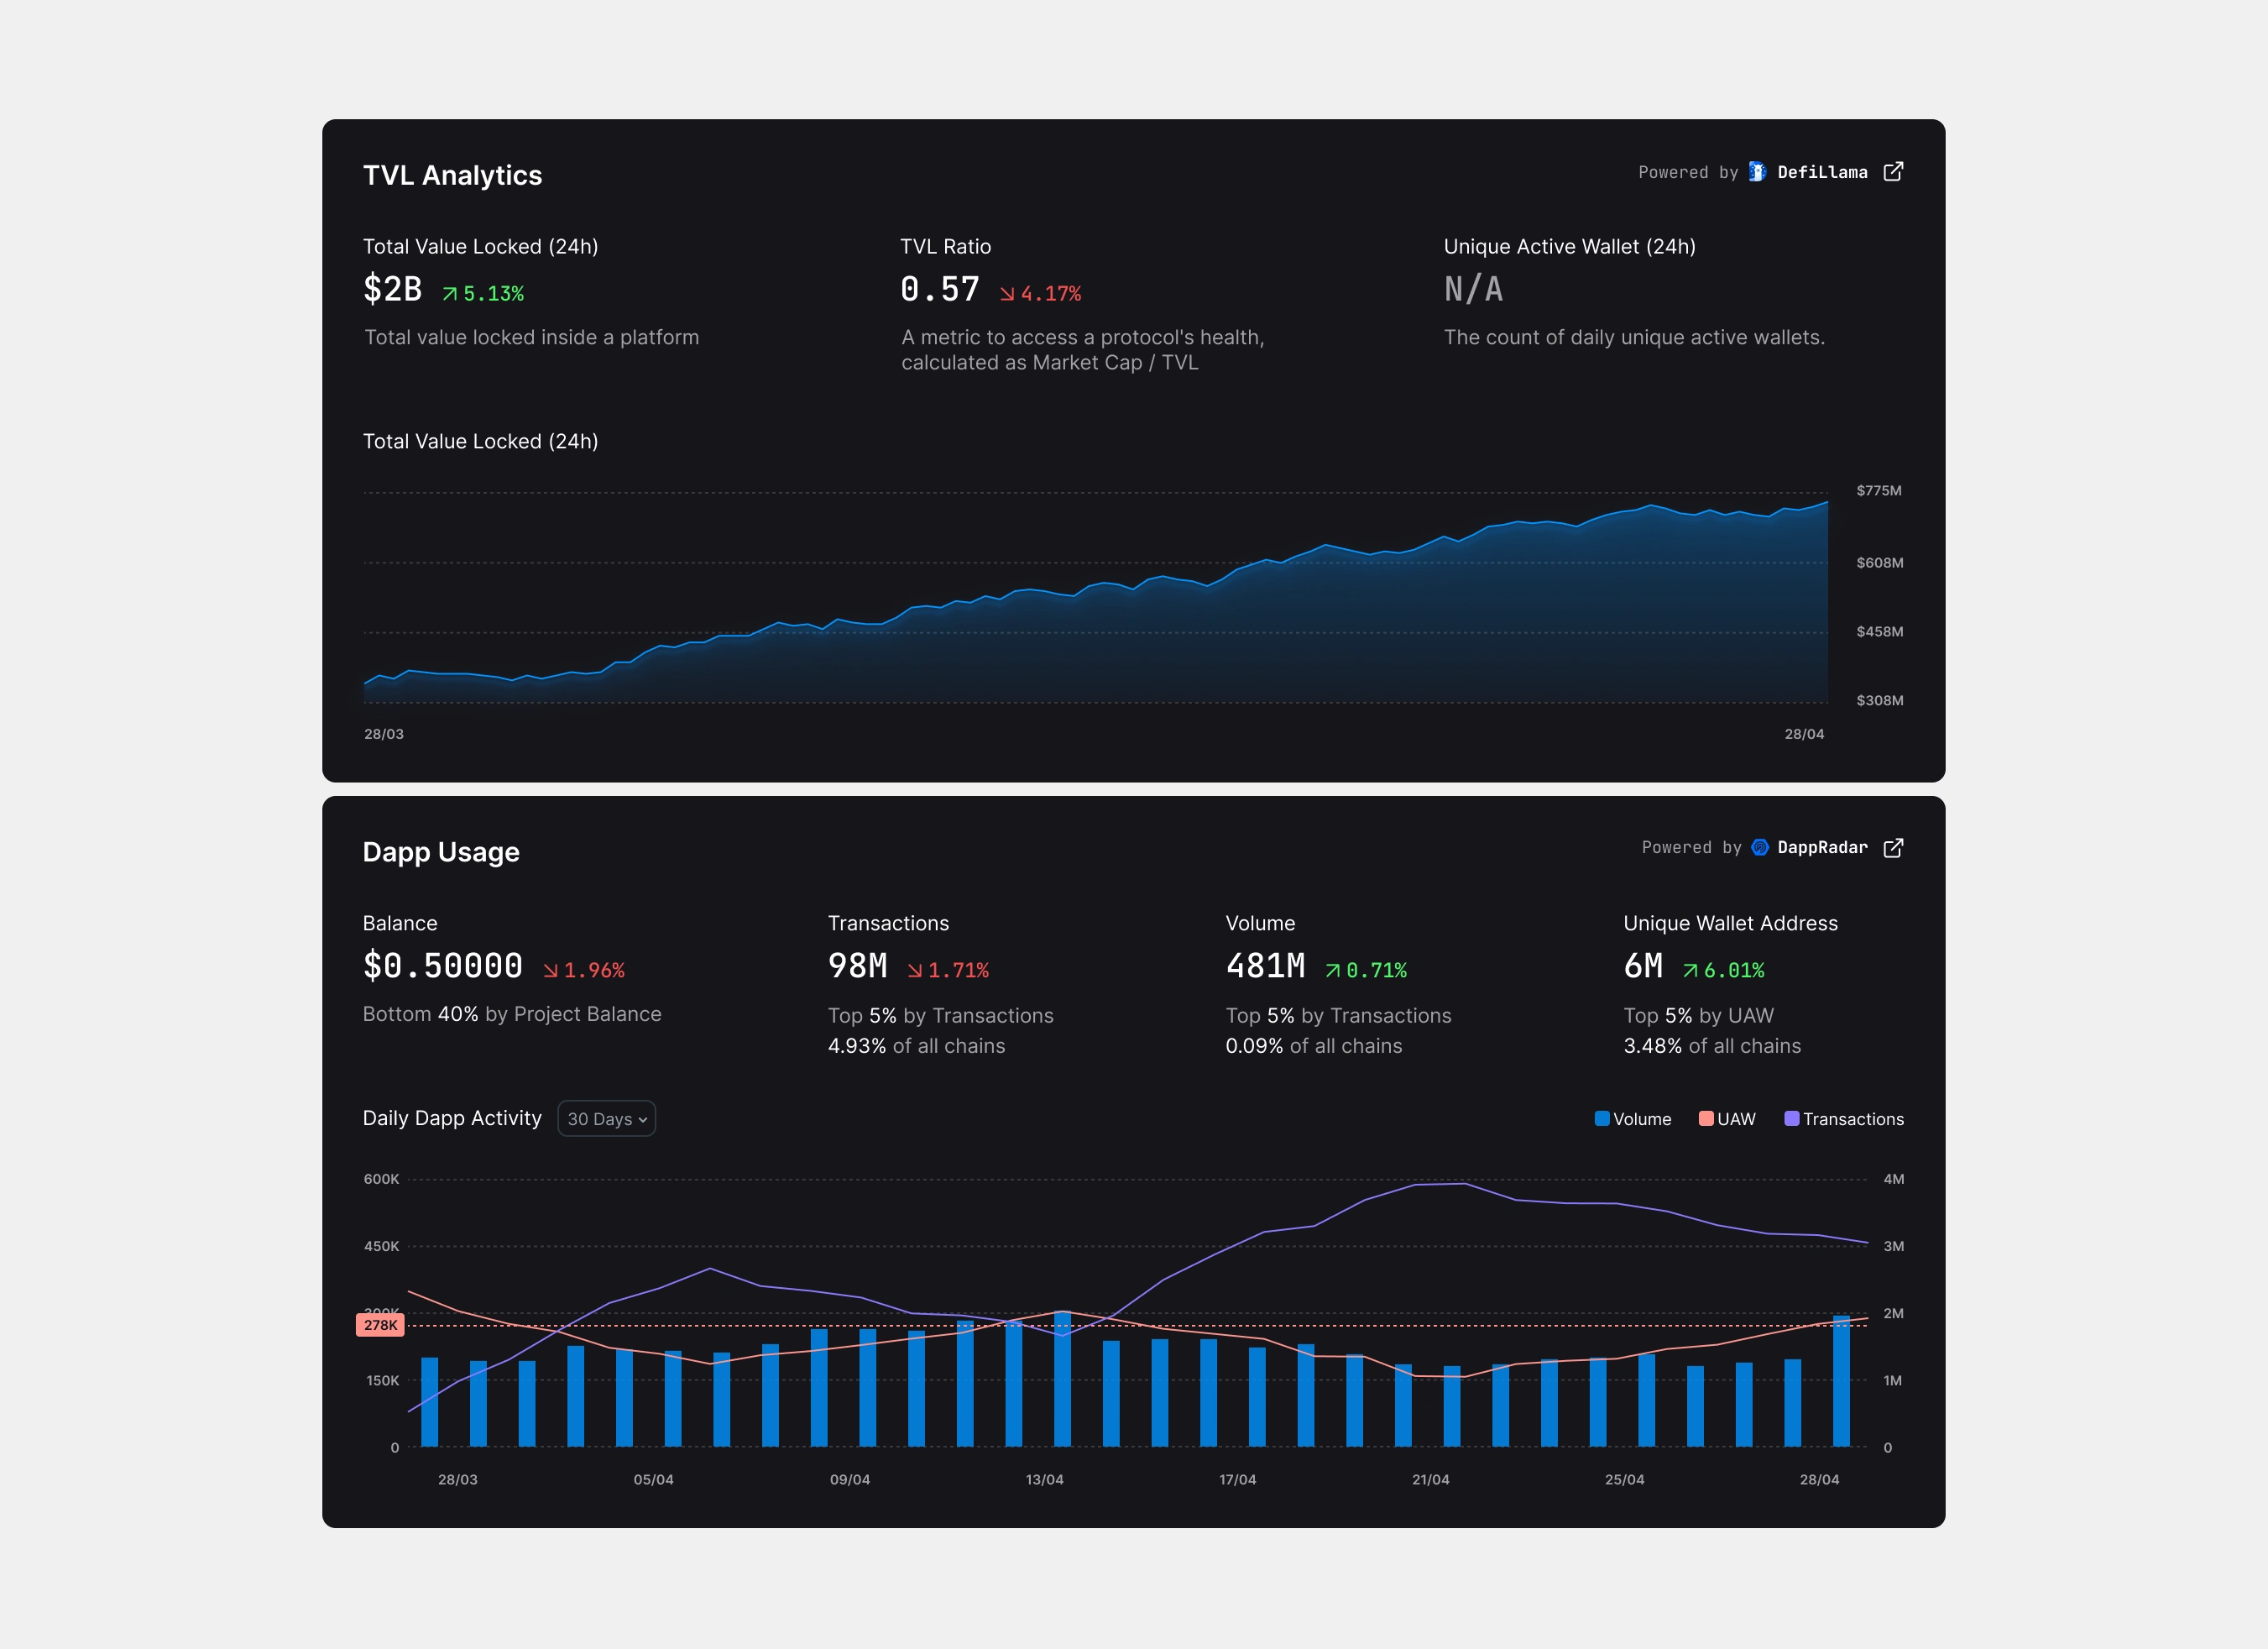Click the DefiLlama logo icon
Viewport: 2268px width, 1649px height.
(1757, 172)
